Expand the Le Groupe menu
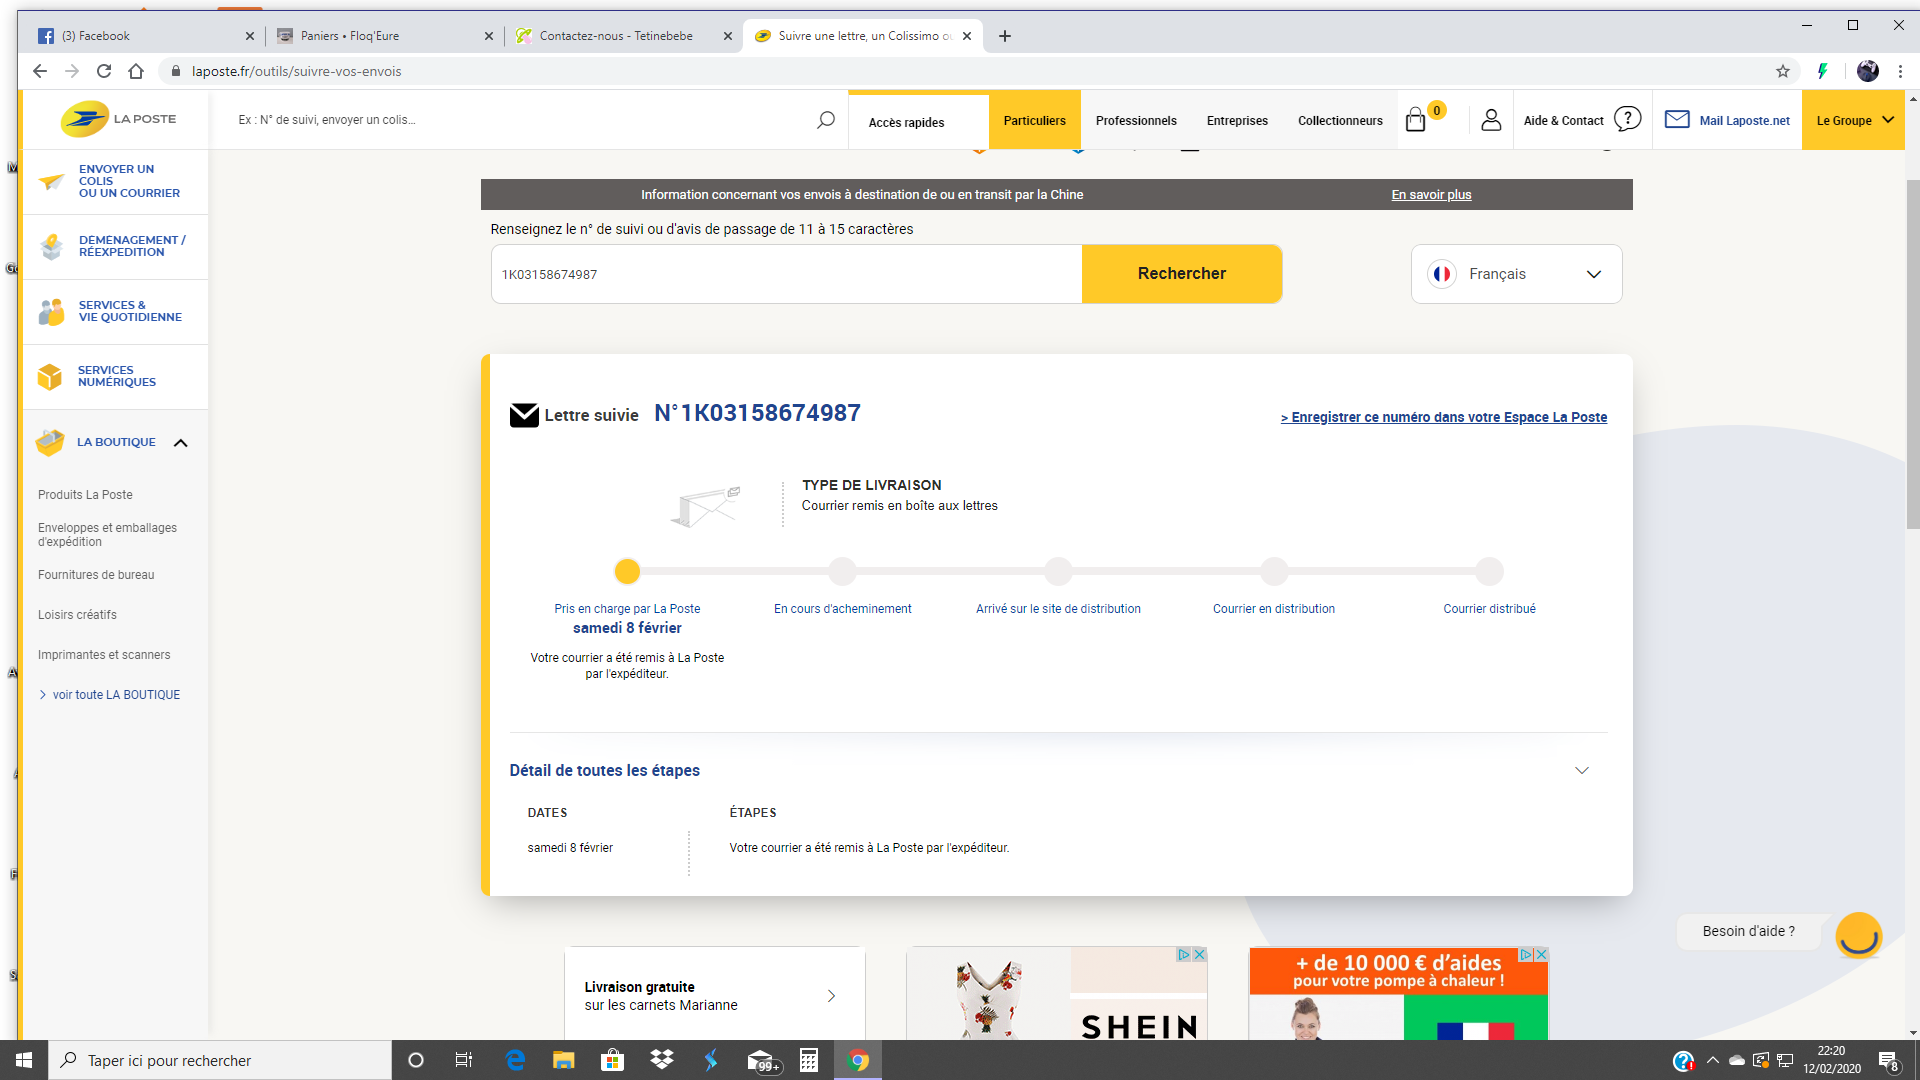The height and width of the screenshot is (1080, 1920). click(x=1854, y=120)
